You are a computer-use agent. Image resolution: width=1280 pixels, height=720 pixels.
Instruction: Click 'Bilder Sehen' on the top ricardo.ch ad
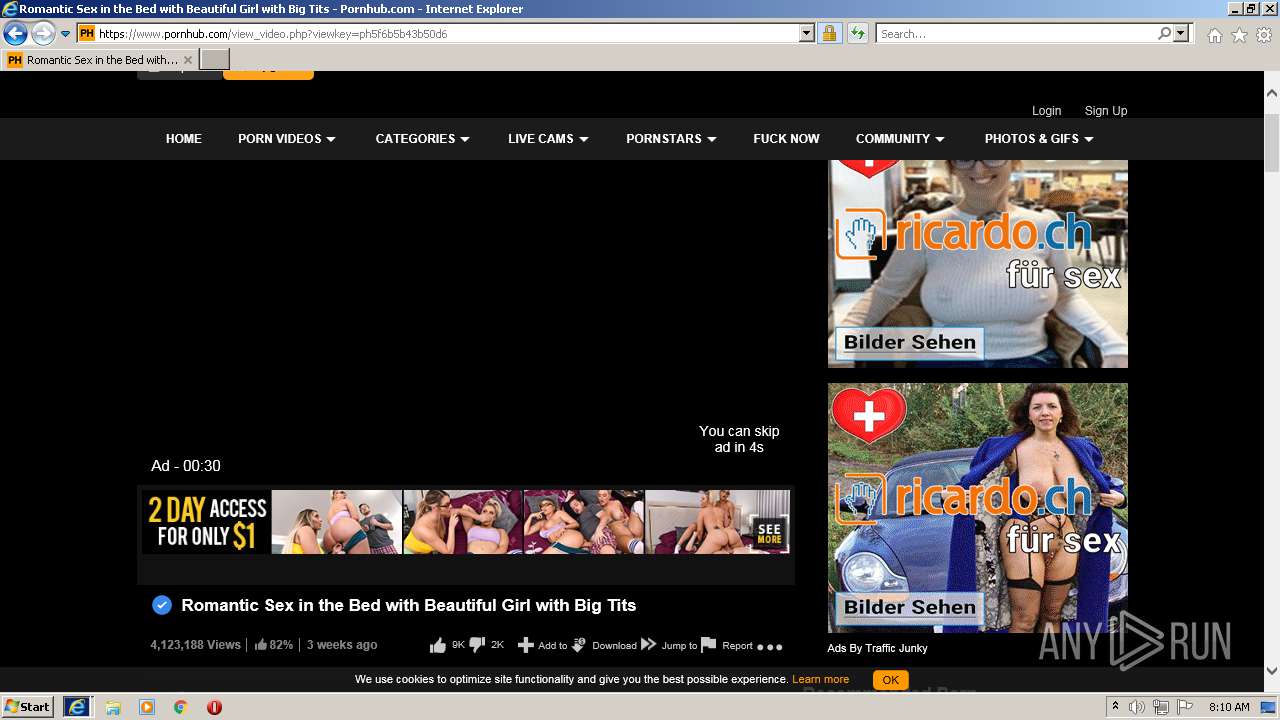[x=909, y=343]
